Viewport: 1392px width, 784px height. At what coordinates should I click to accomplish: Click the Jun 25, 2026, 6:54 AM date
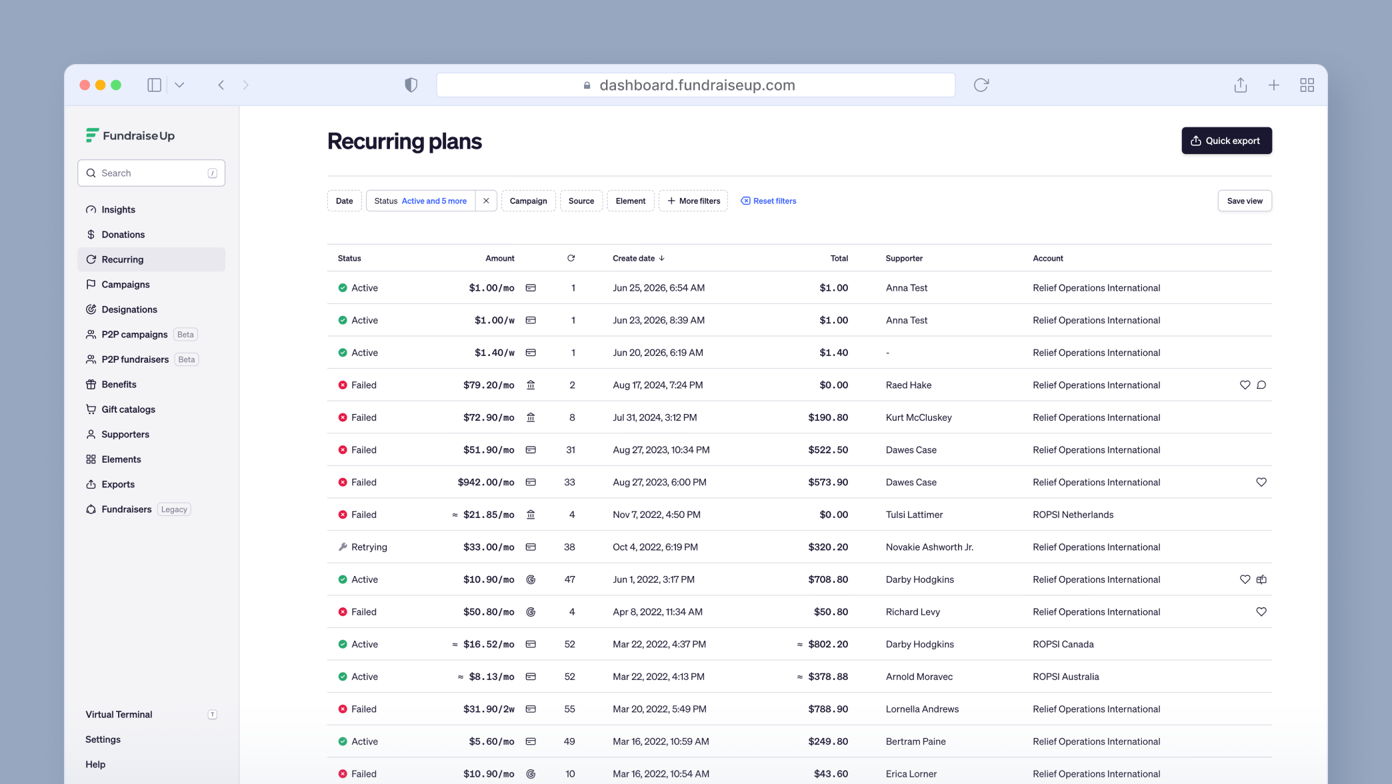click(658, 288)
